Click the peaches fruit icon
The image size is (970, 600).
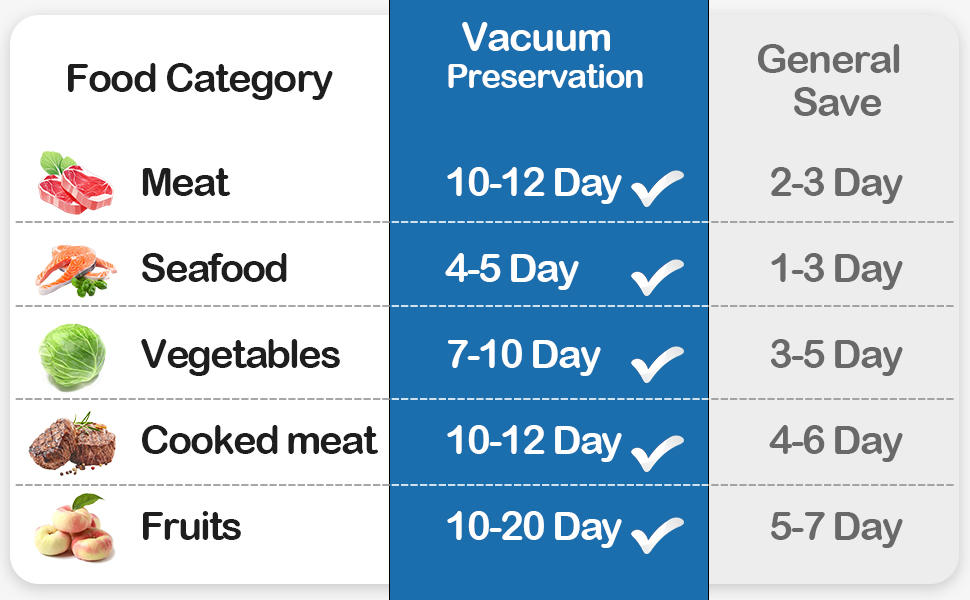74,527
